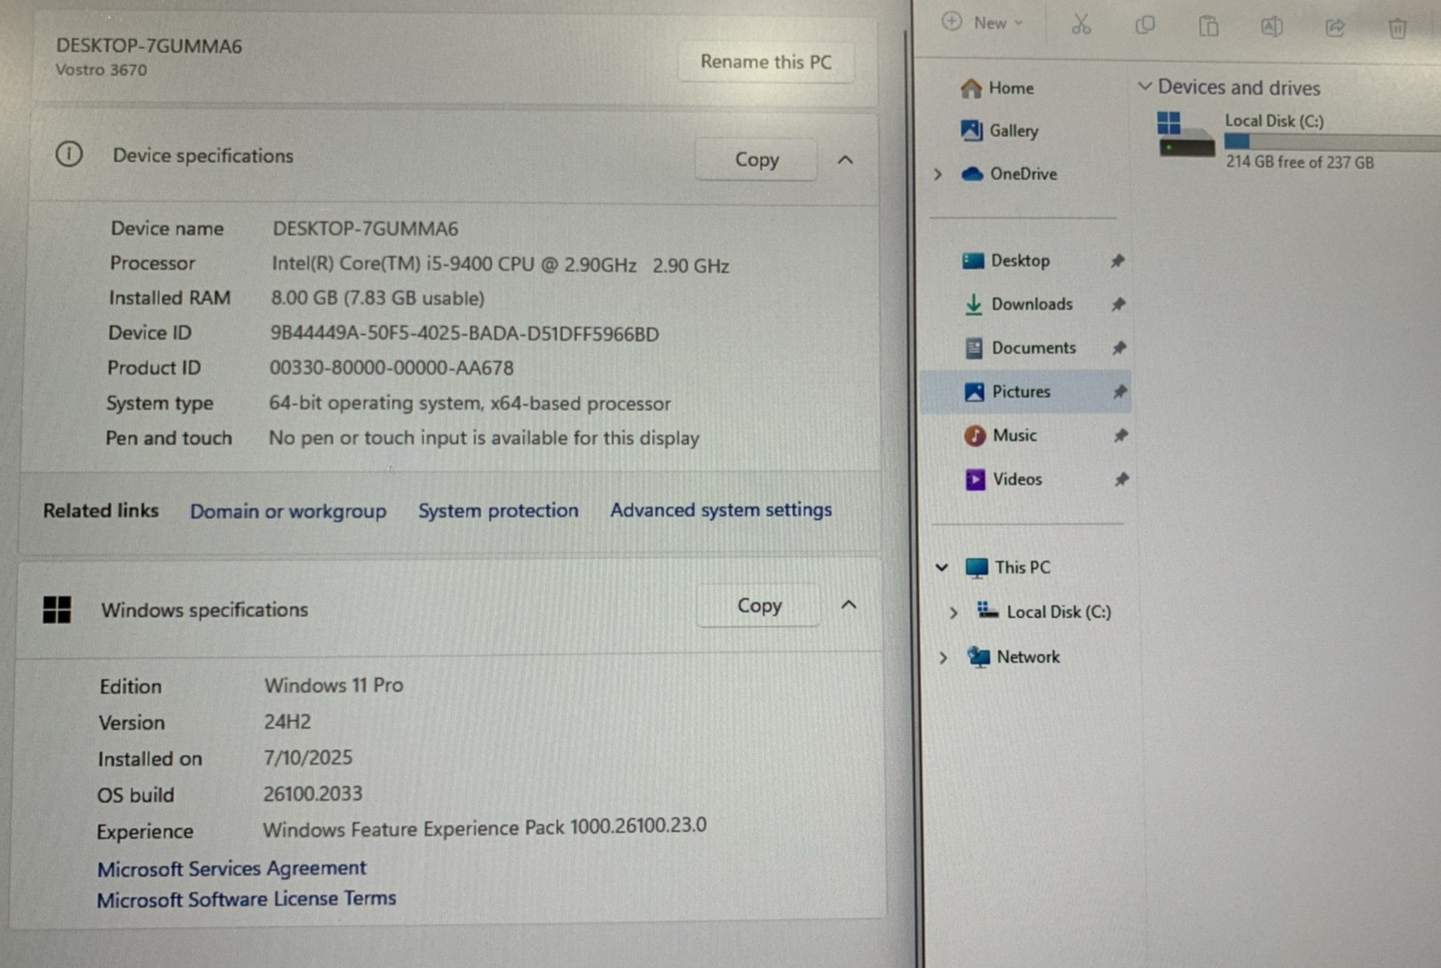Image resolution: width=1441 pixels, height=968 pixels.
Task: Collapse the This PC tree node
Action: [942, 567]
